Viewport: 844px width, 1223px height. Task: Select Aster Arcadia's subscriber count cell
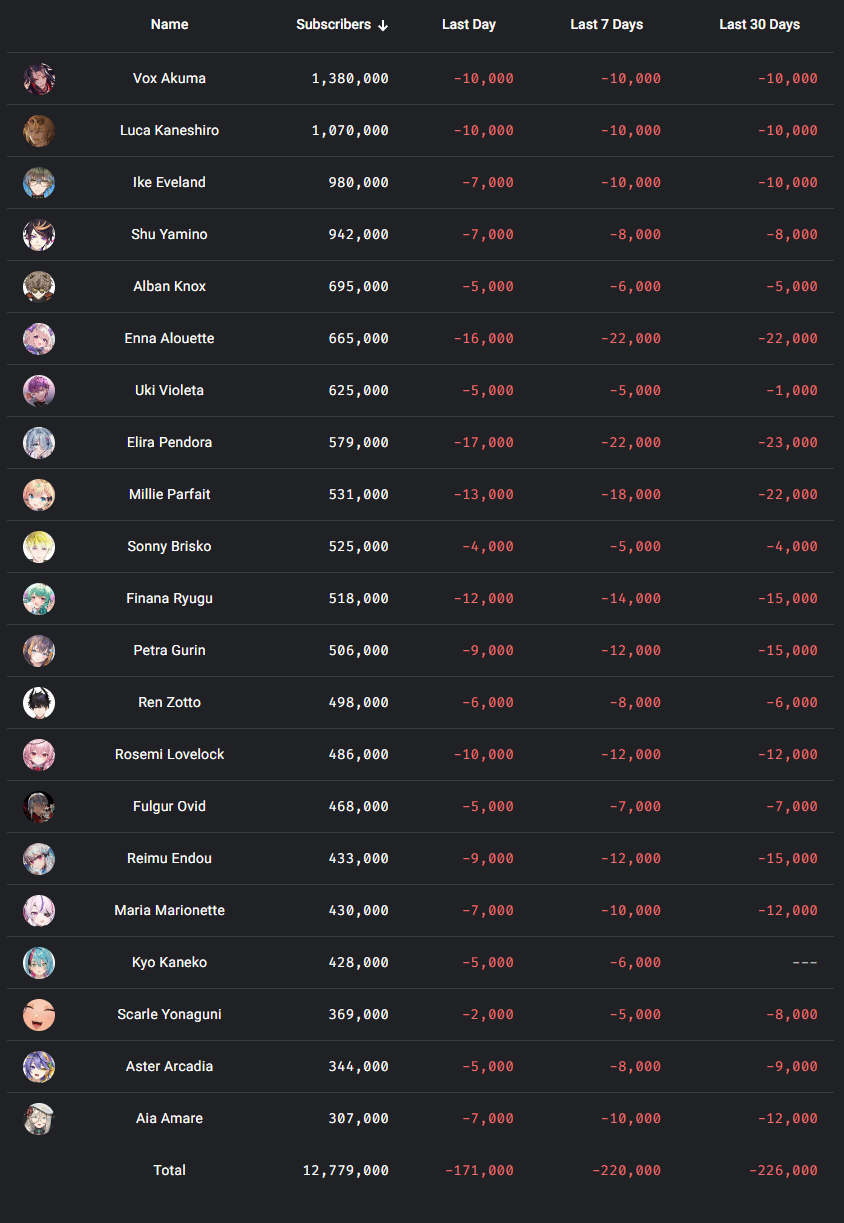(x=358, y=1066)
